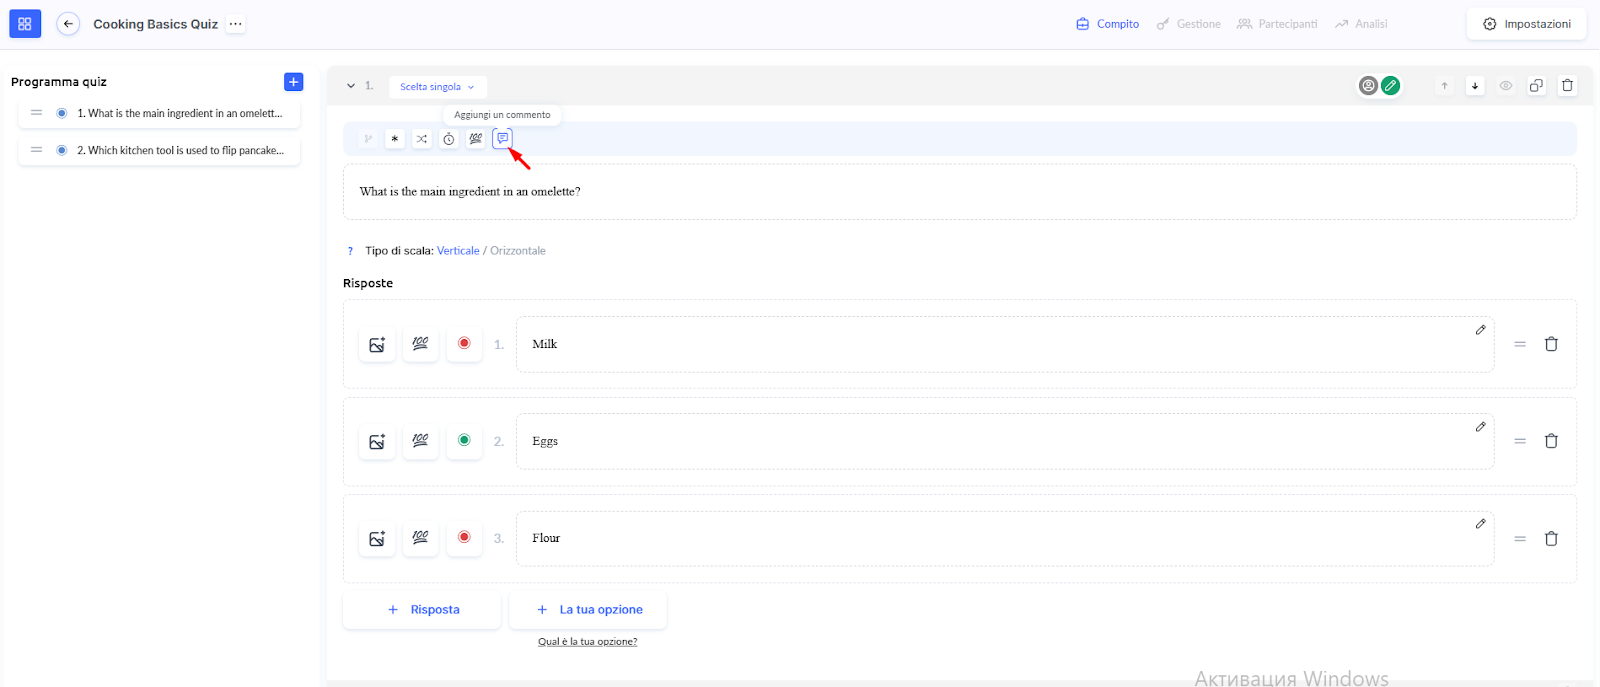Viewport: 1600px width, 687px height.
Task: Delete the Flour answer option
Action: coord(1551,538)
